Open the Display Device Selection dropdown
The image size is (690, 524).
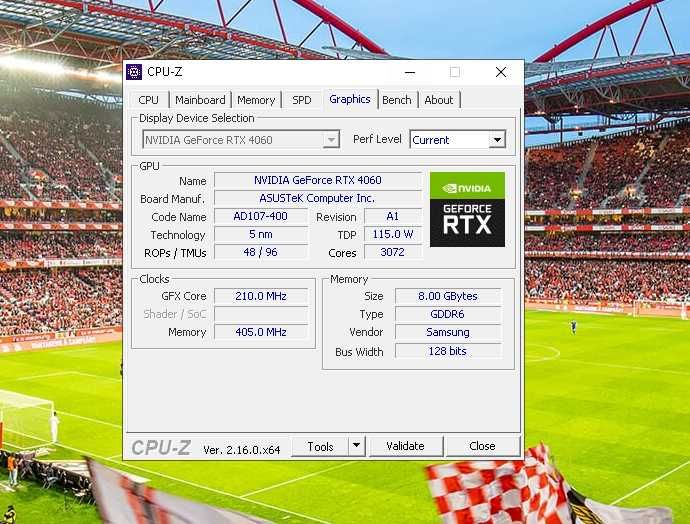pyautogui.click(x=241, y=140)
